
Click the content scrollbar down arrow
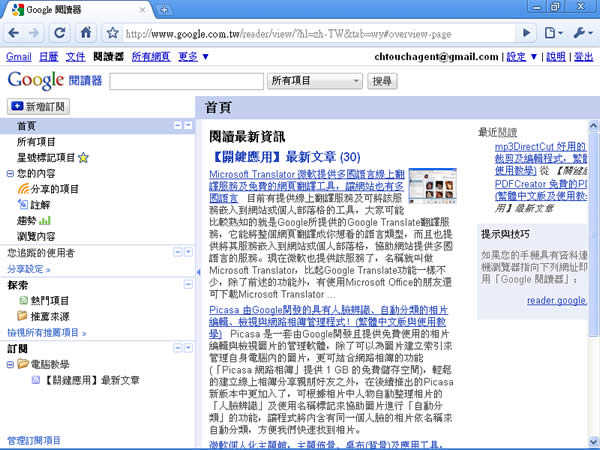(593, 442)
